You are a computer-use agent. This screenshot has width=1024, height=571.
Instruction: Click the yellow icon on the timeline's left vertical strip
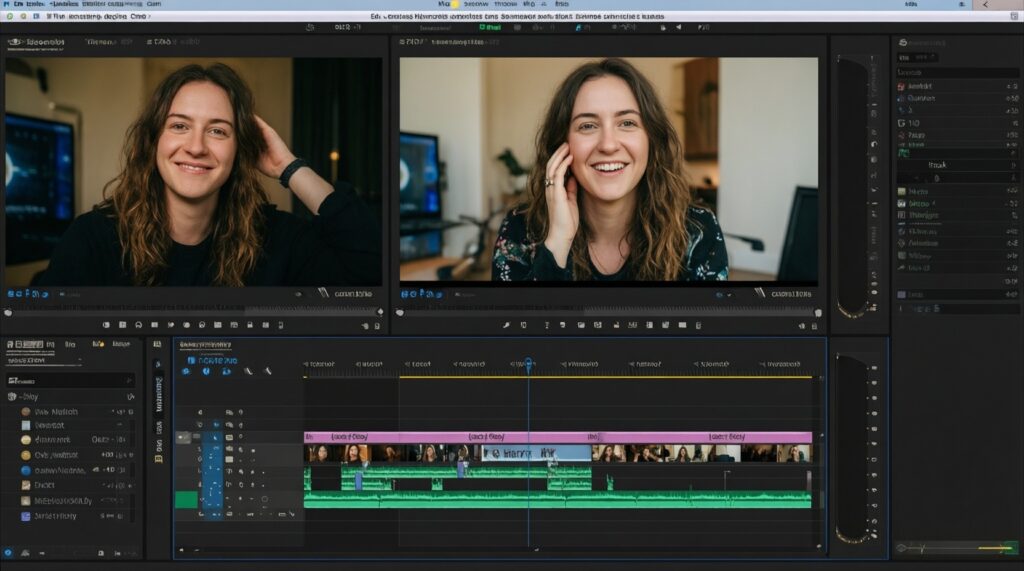[158, 457]
